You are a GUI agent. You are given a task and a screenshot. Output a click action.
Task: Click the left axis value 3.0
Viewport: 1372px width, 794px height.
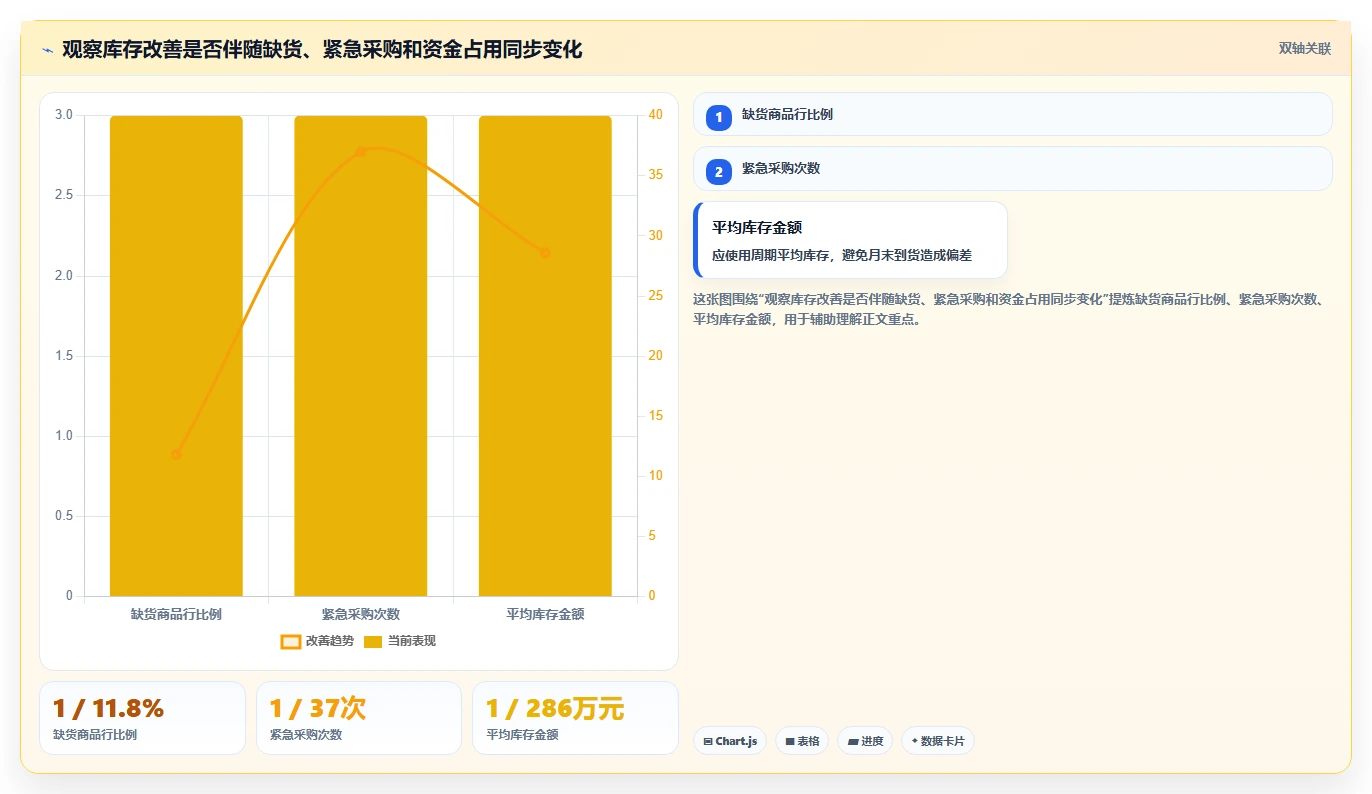(64, 115)
